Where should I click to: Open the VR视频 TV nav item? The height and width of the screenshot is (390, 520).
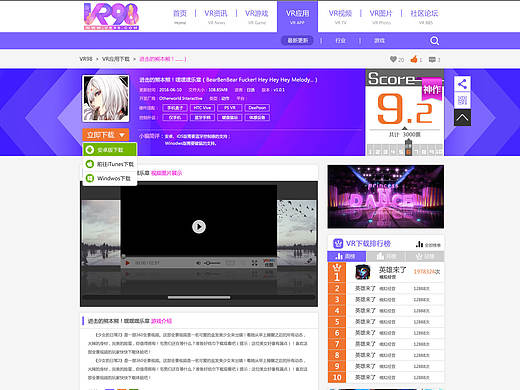coord(340,16)
